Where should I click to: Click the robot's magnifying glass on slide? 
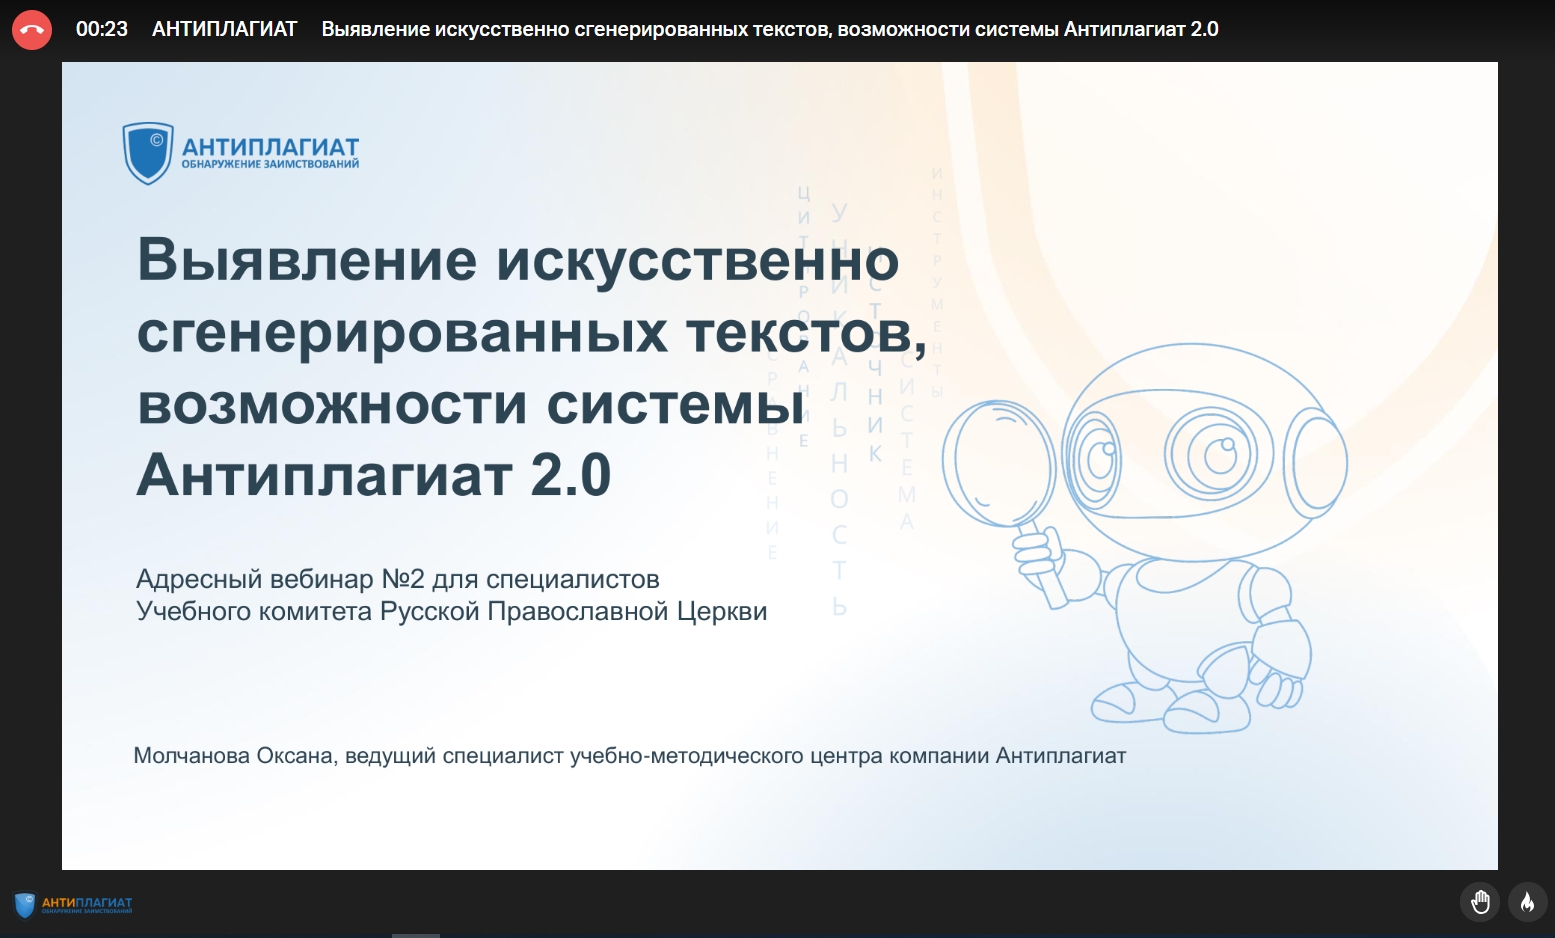point(998,462)
